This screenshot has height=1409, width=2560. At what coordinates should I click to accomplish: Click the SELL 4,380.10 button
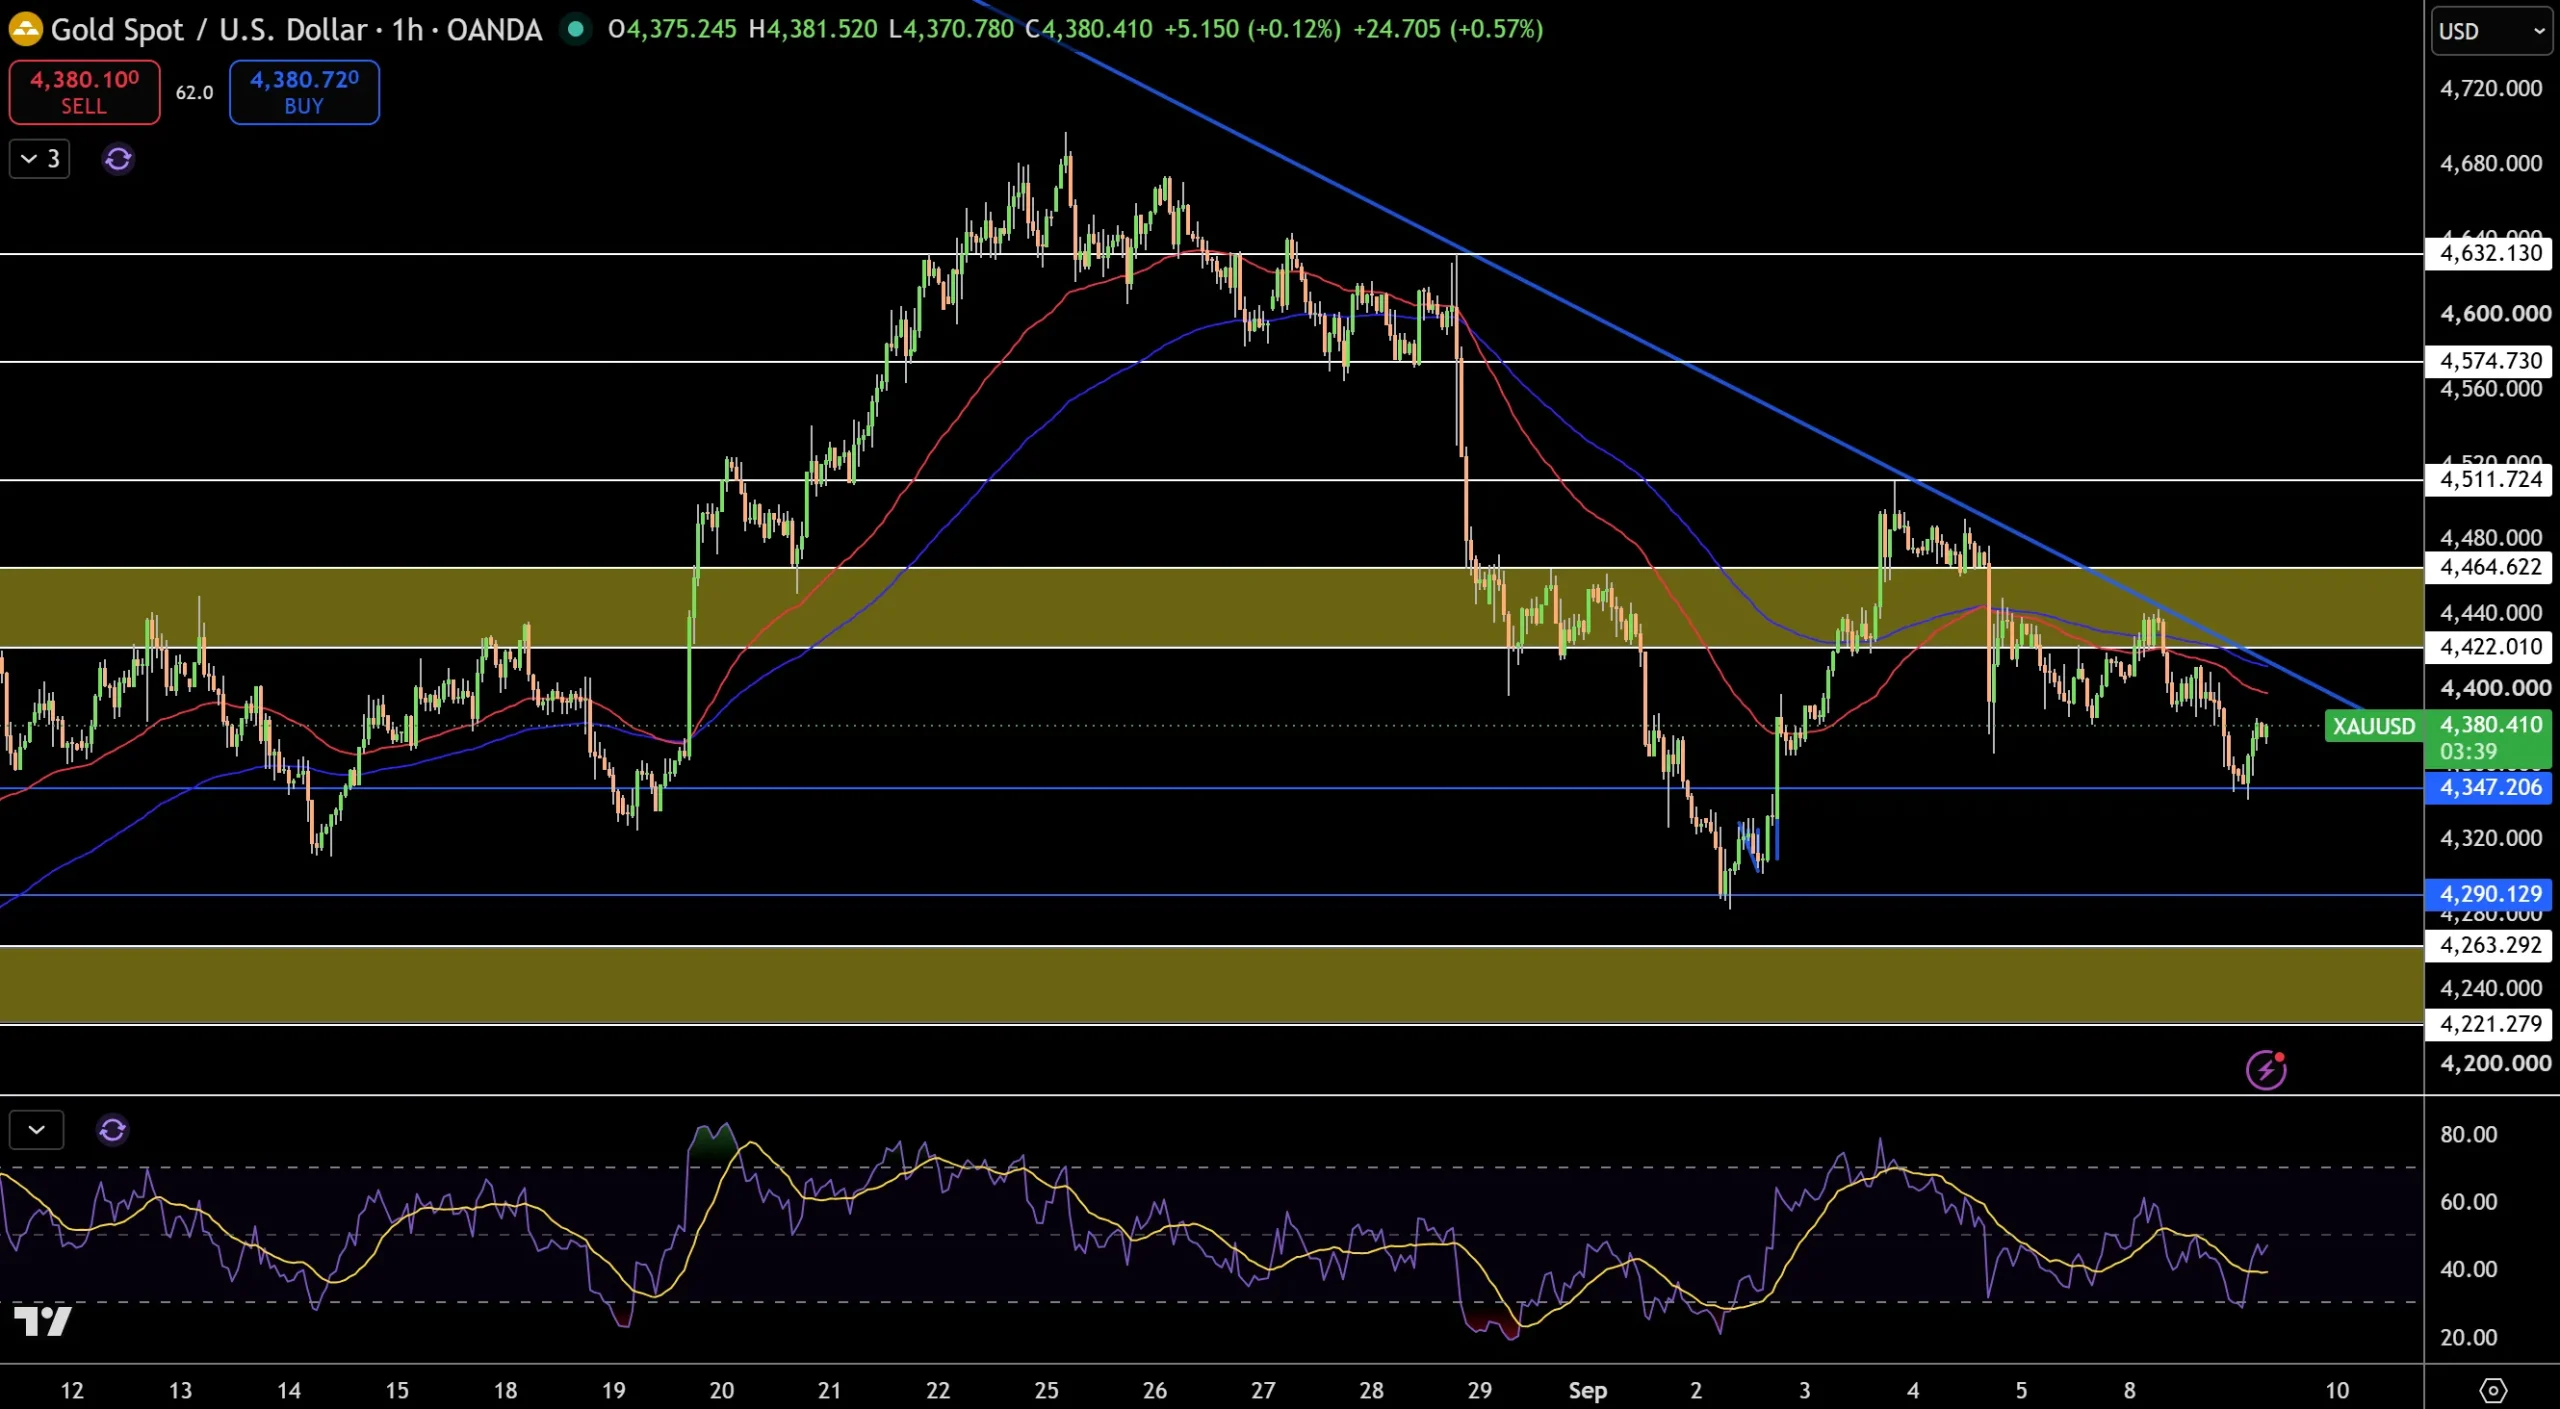pos(85,92)
